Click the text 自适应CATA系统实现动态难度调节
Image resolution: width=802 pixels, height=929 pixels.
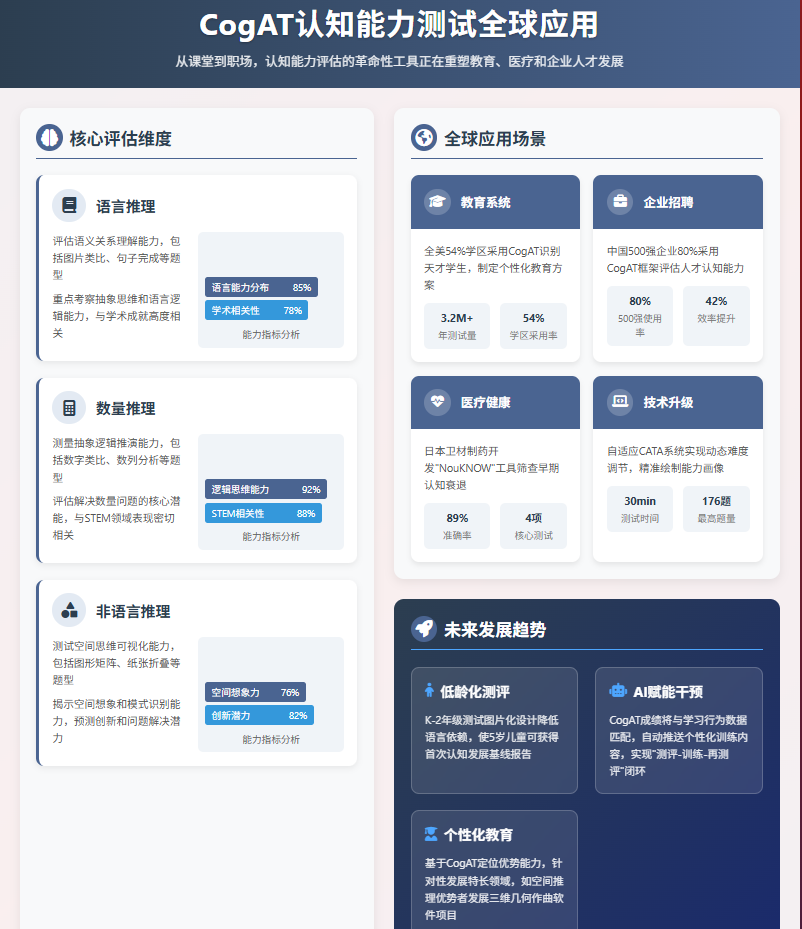point(678,459)
